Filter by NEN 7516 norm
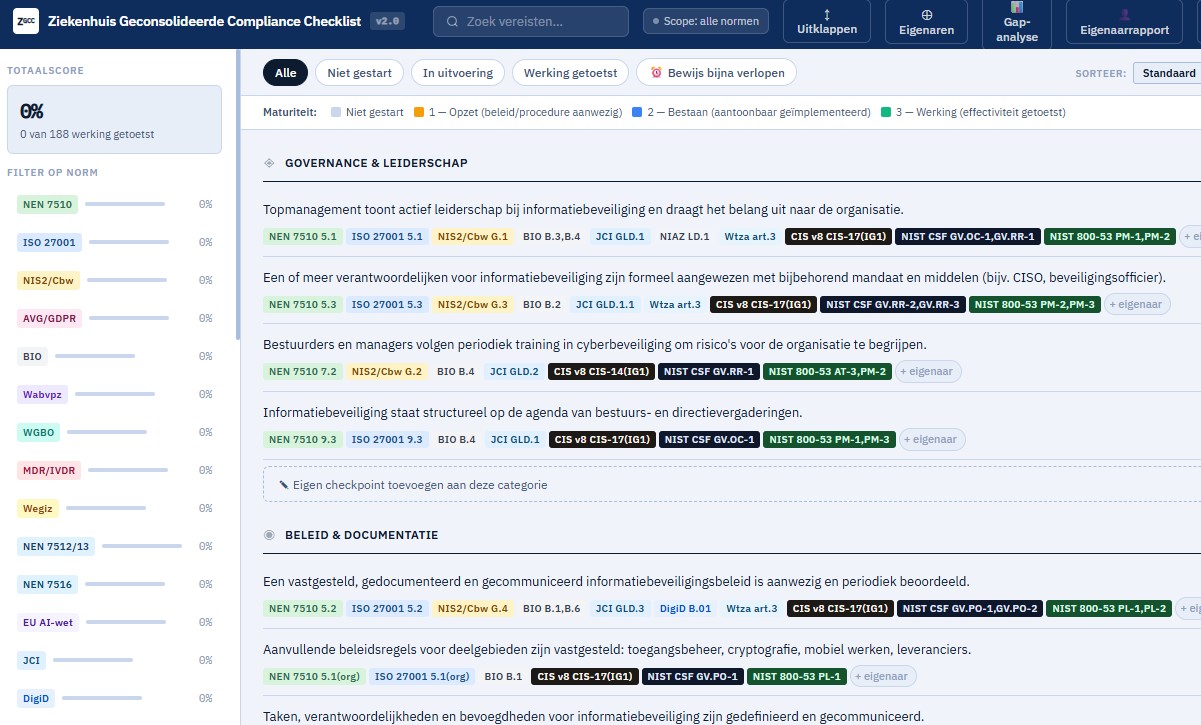This screenshot has height=725, width=1201. click(x=47, y=584)
